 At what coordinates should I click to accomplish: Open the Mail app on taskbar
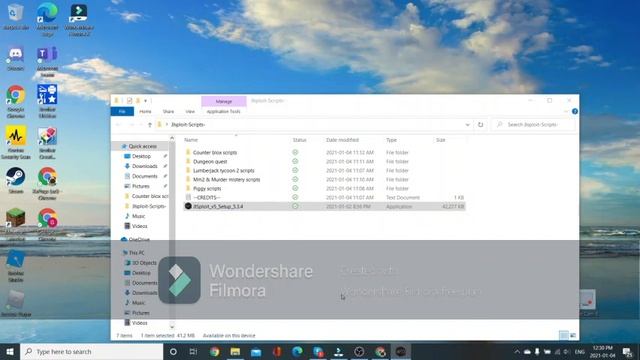coord(256,351)
